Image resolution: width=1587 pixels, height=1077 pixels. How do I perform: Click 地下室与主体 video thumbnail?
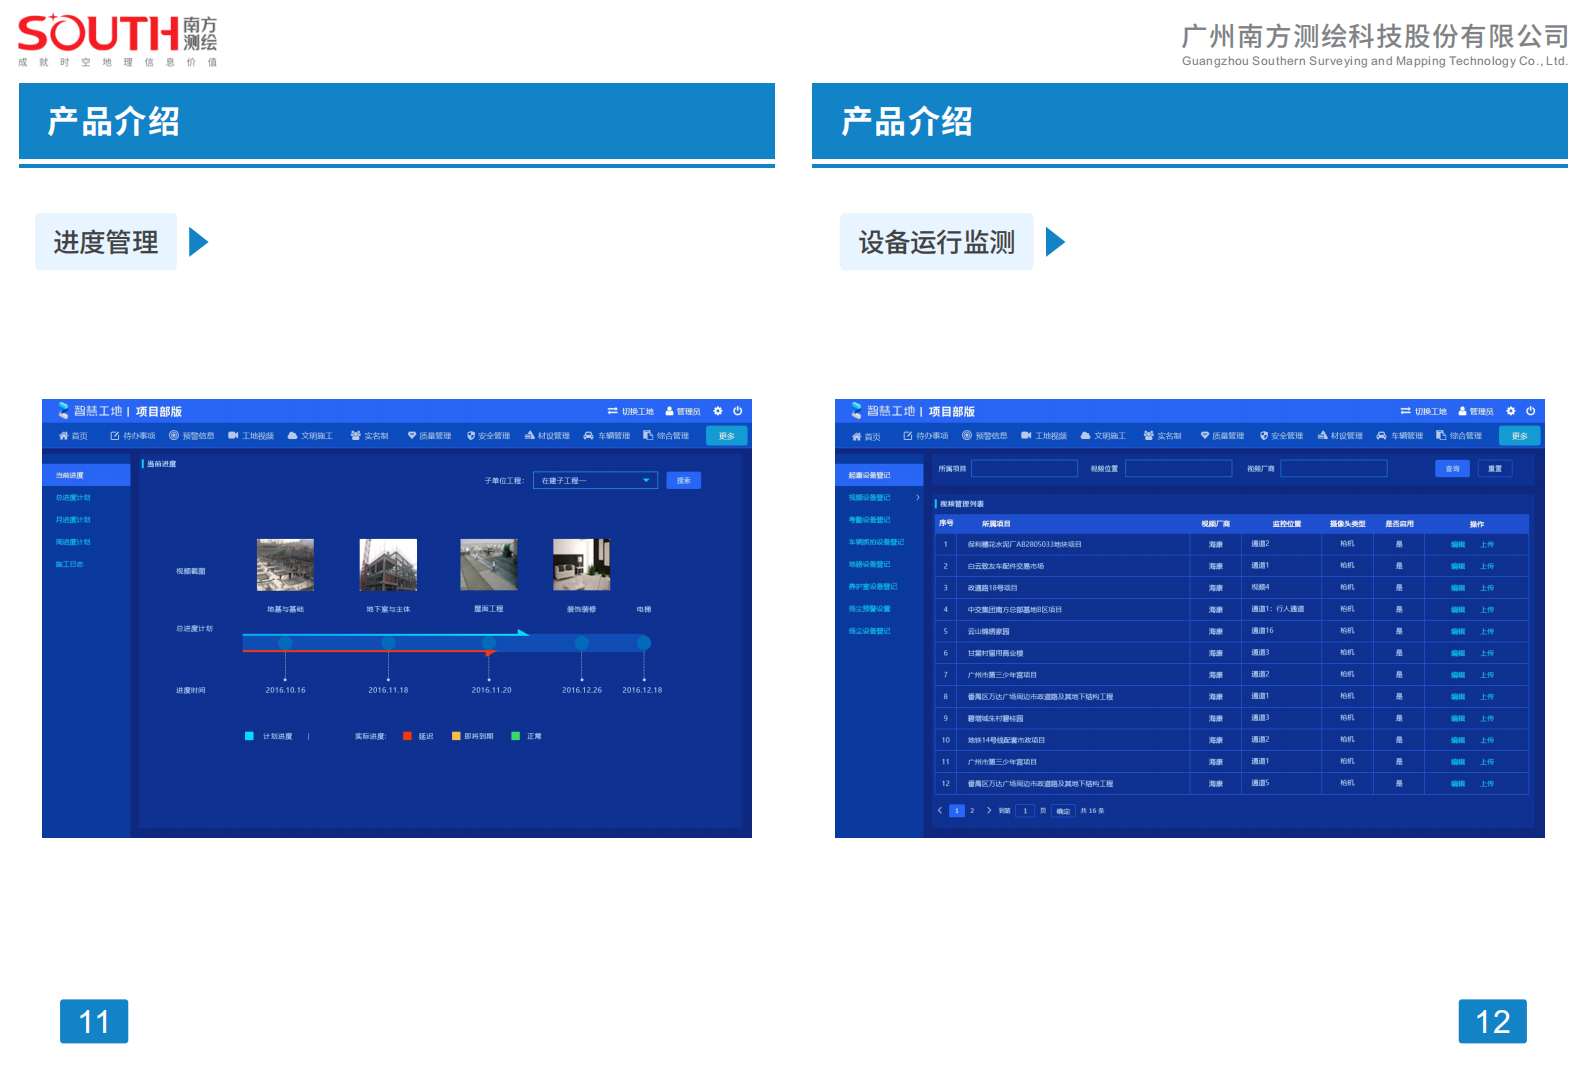[x=388, y=565]
